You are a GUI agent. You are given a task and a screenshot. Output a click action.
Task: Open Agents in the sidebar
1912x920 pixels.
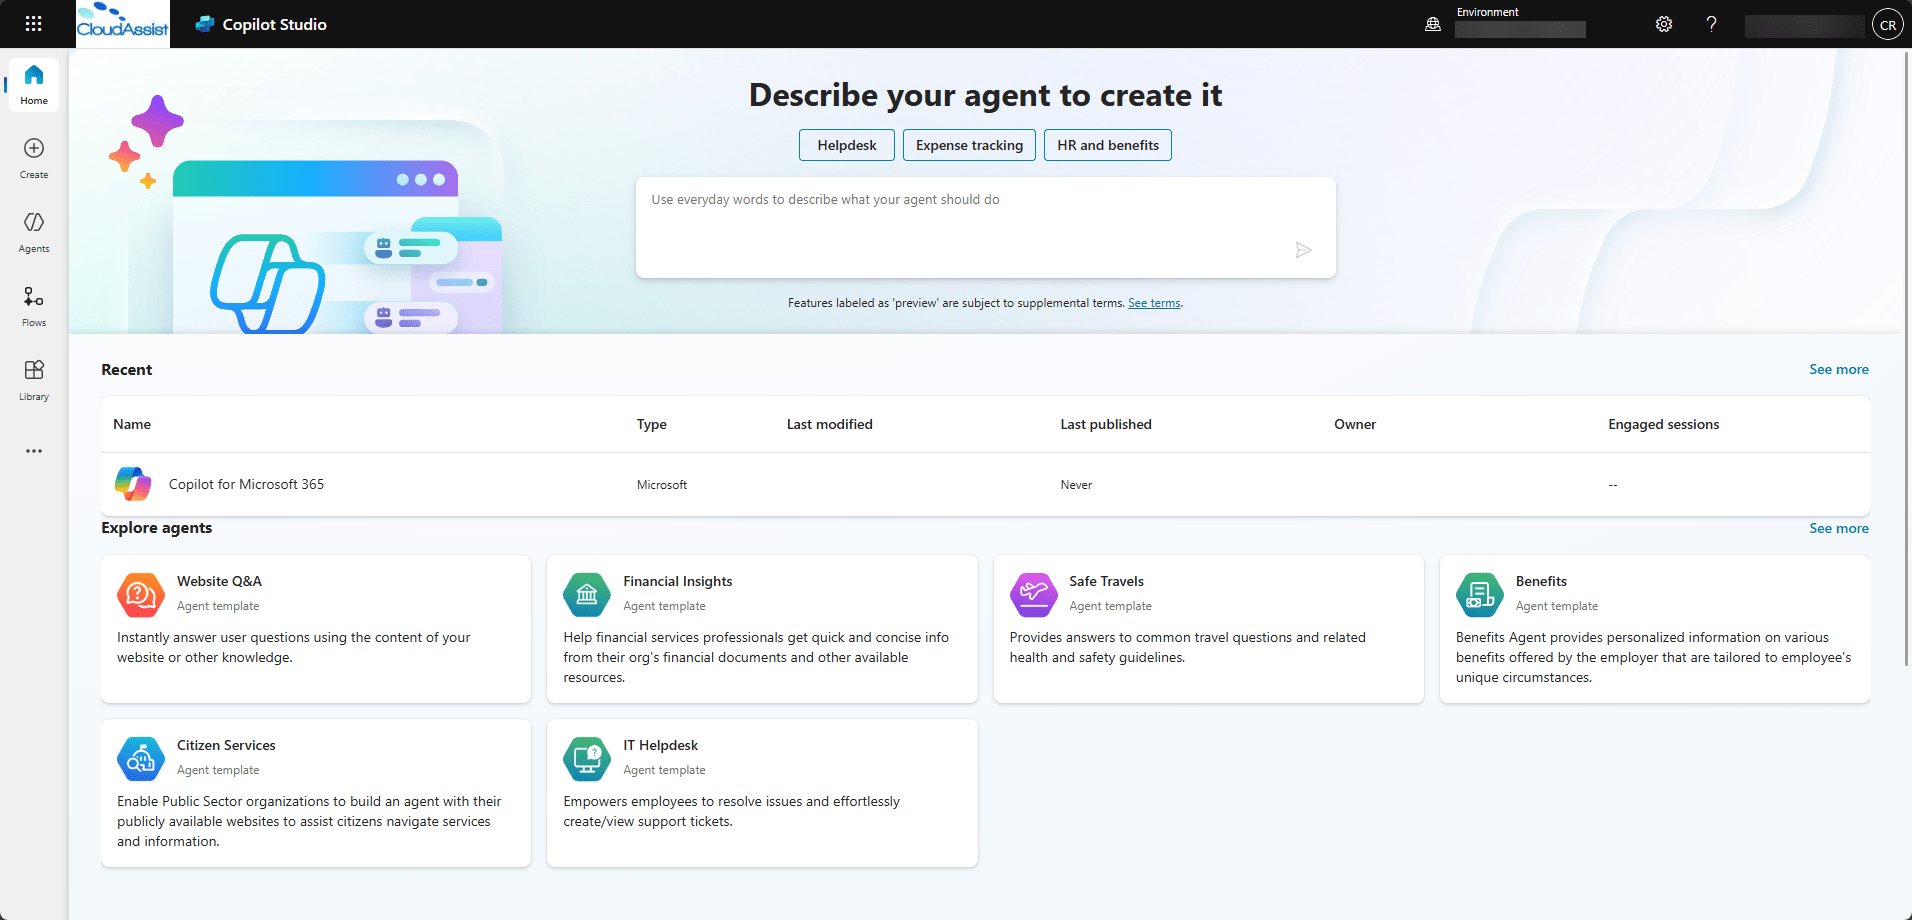pos(34,233)
